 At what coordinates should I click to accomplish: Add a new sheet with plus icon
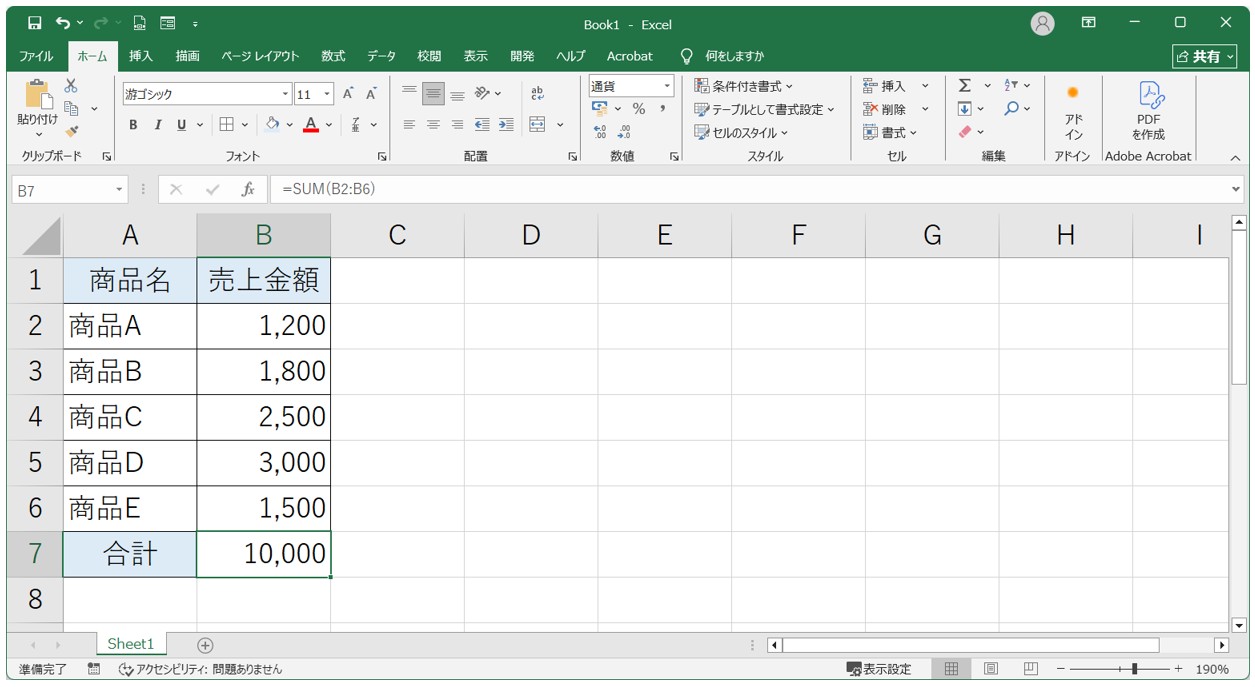click(x=205, y=645)
